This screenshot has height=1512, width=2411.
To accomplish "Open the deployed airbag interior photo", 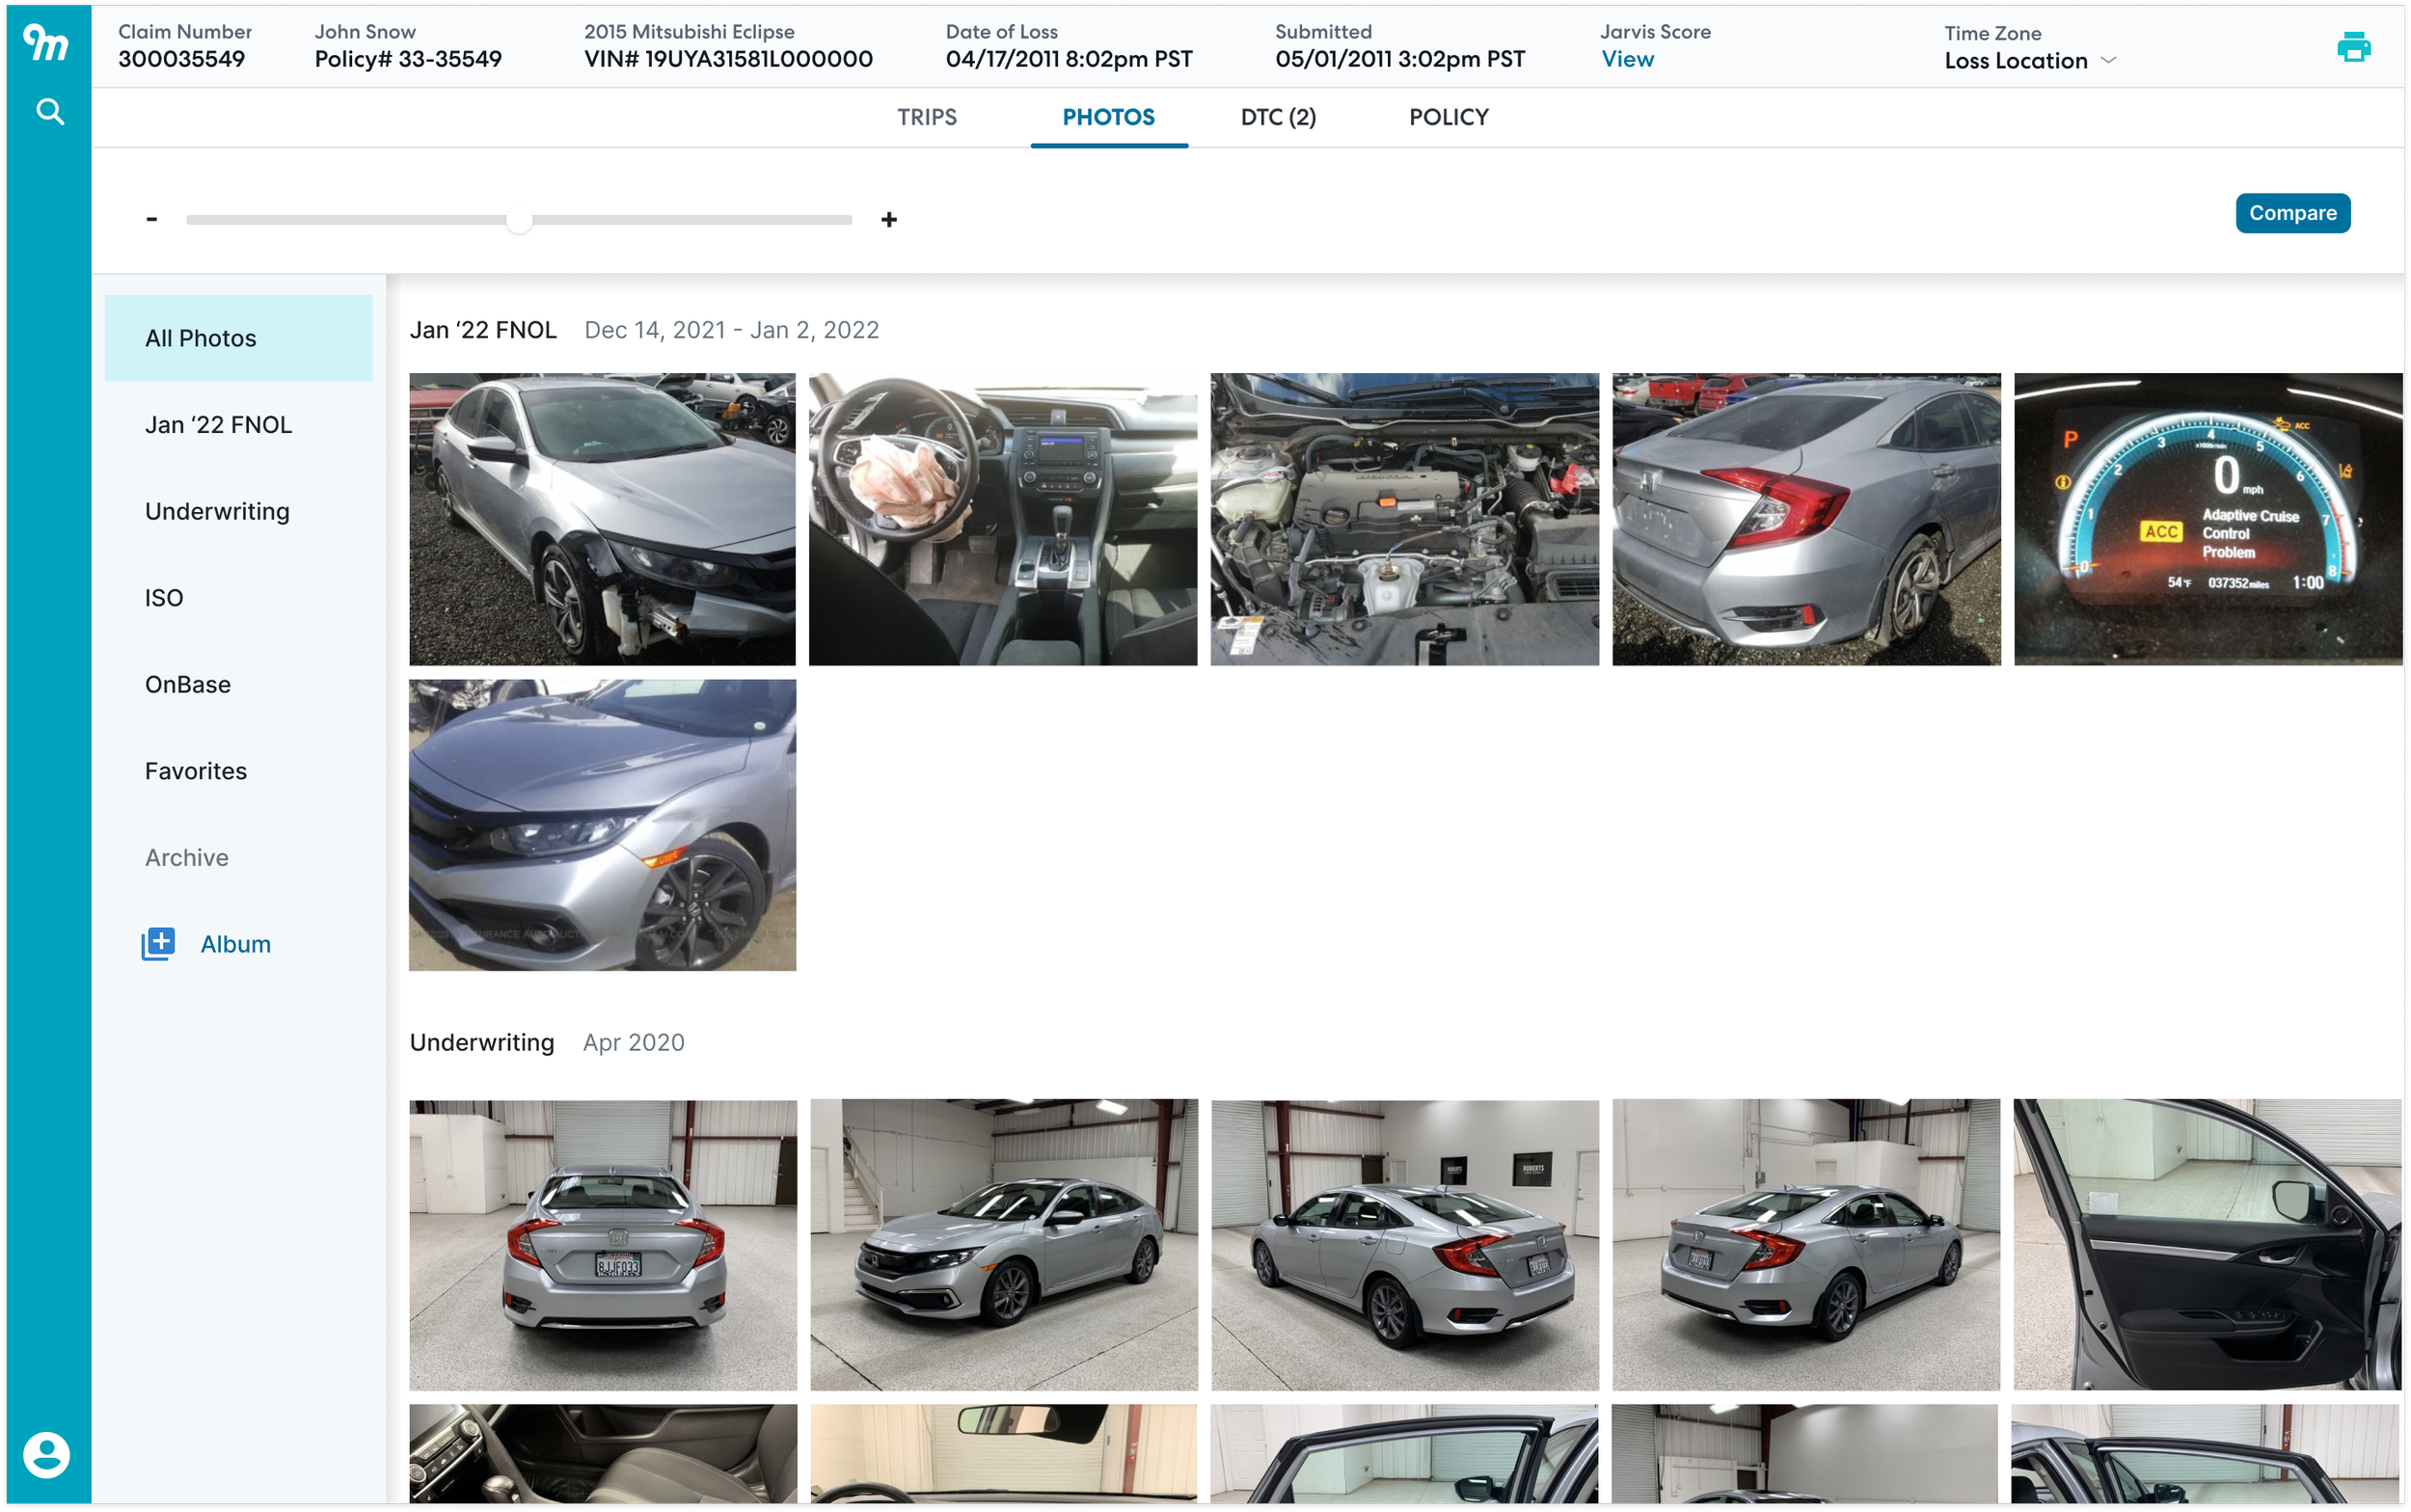I will [x=1002, y=519].
